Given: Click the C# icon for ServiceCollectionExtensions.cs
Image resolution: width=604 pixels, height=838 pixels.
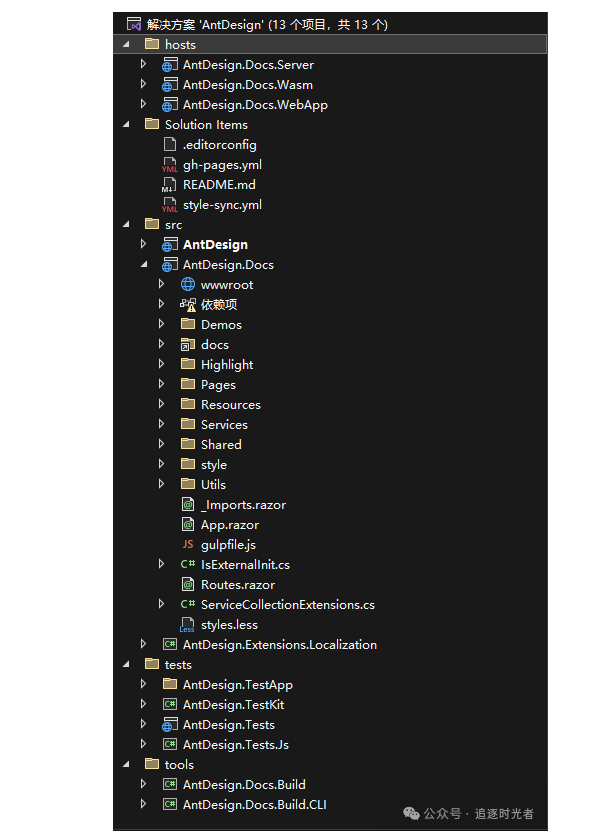Looking at the screenshot, I should tap(187, 605).
